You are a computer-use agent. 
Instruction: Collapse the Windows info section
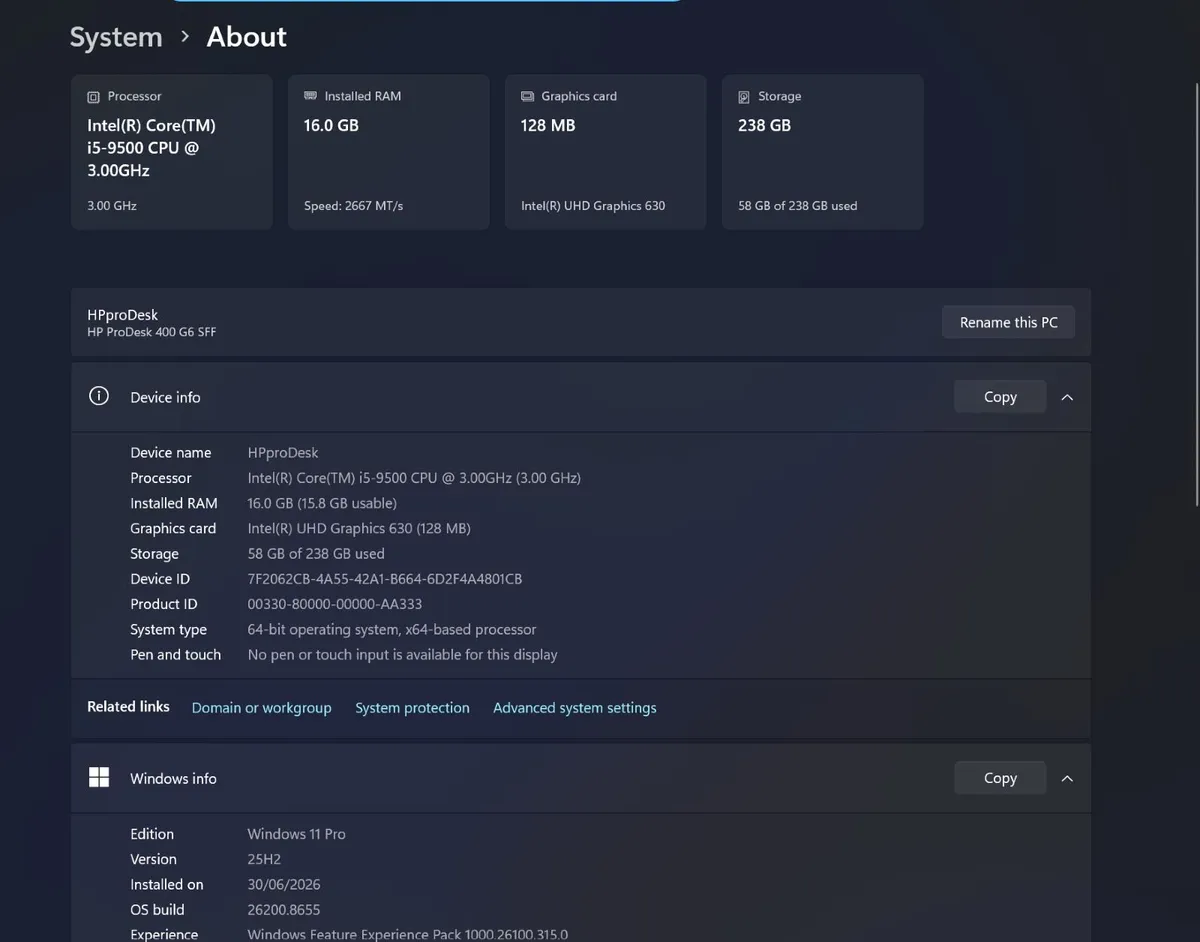[1067, 778]
